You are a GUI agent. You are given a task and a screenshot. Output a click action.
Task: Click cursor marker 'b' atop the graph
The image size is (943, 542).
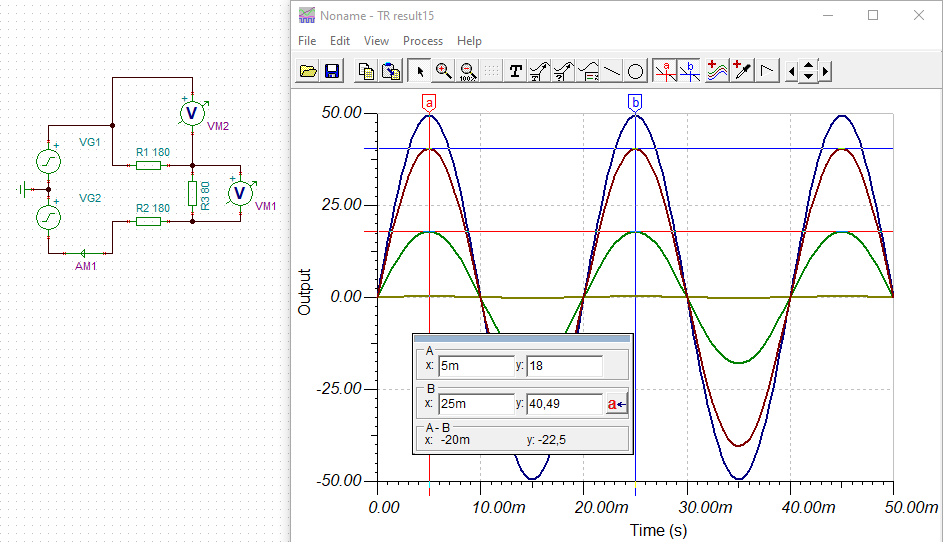click(x=636, y=103)
